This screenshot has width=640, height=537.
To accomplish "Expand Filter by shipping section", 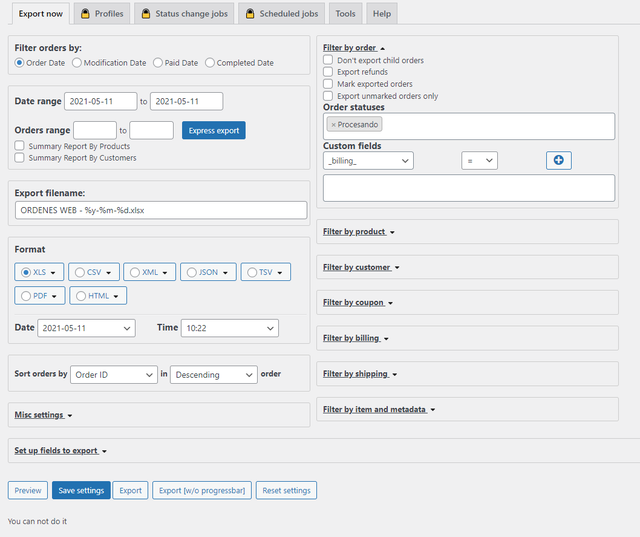I will coord(360,374).
